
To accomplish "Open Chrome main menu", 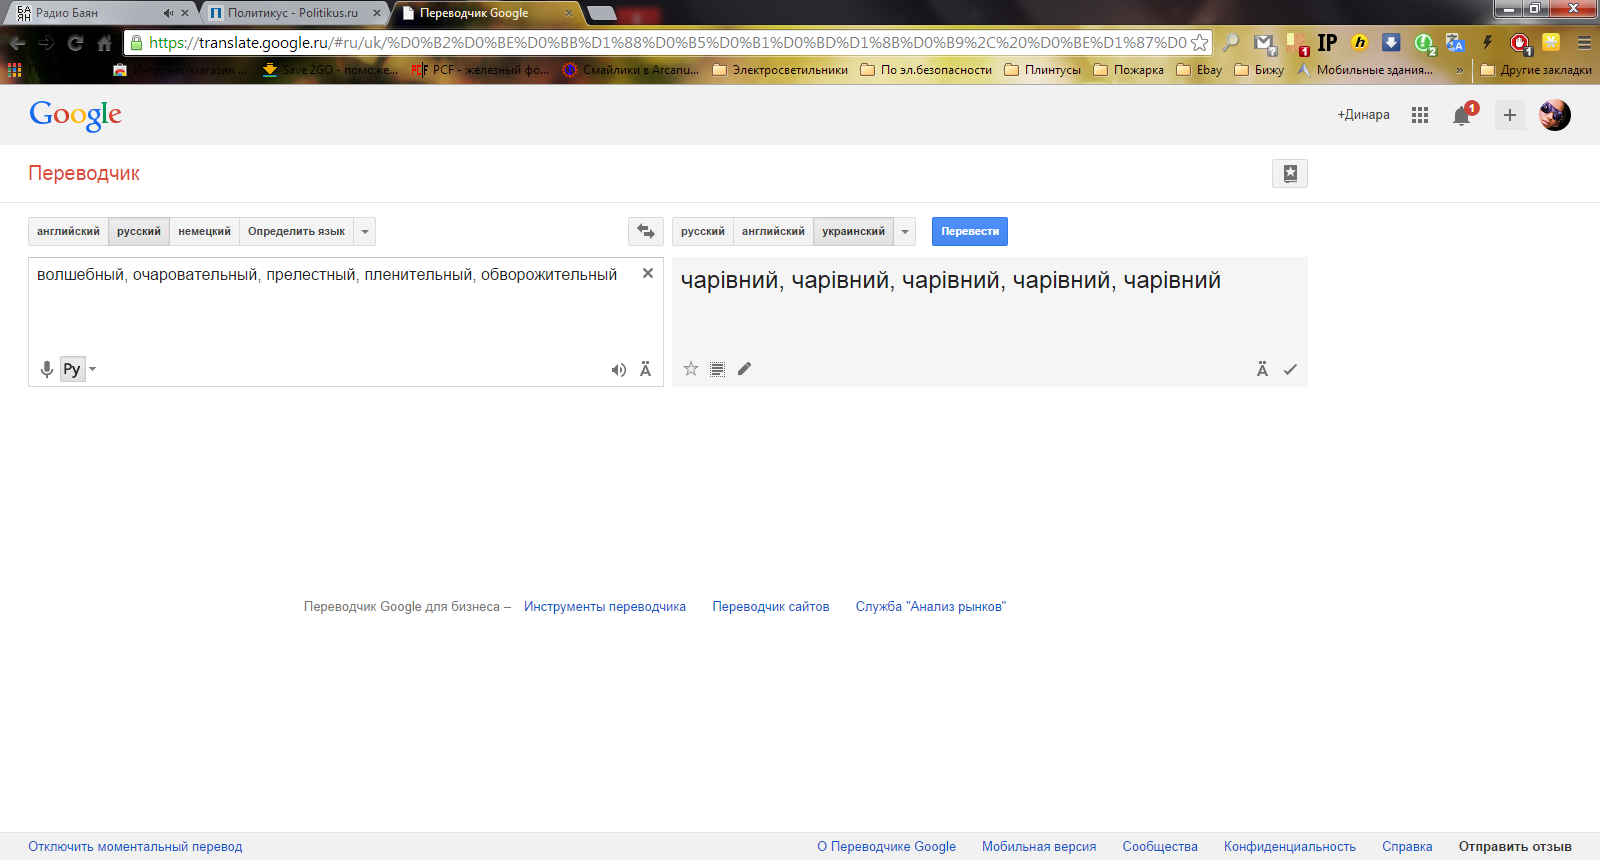I will click(x=1584, y=43).
